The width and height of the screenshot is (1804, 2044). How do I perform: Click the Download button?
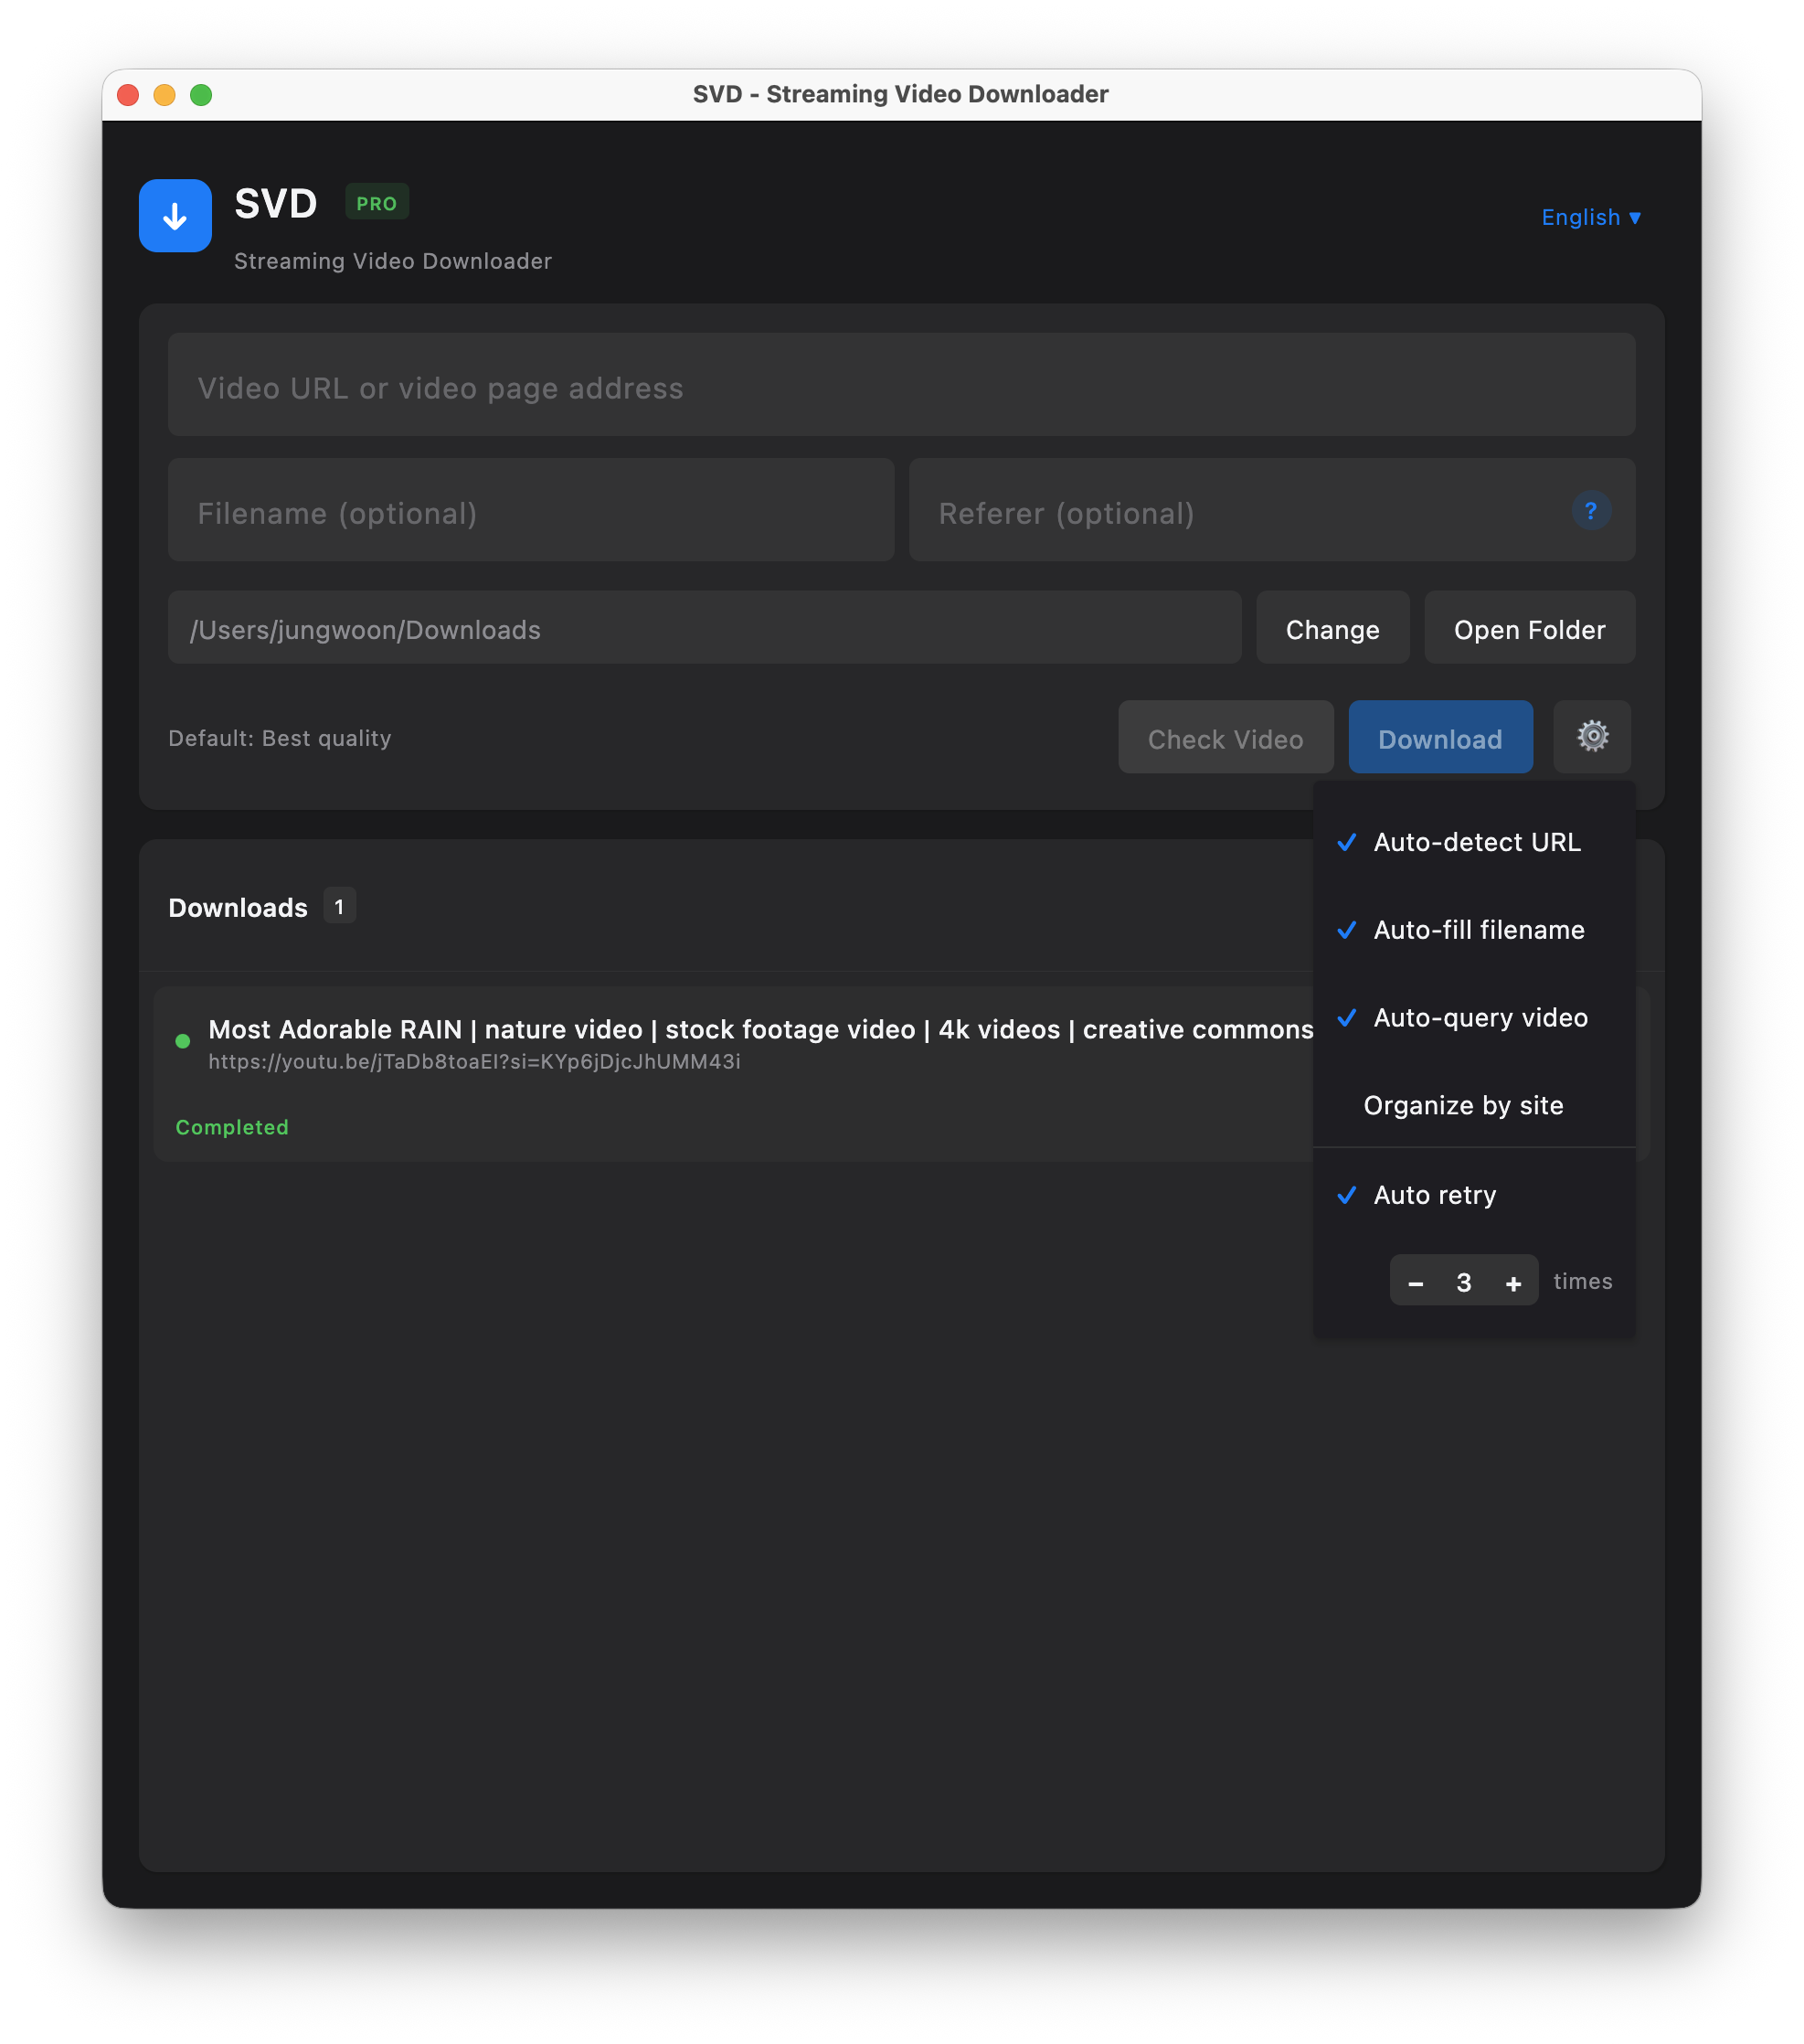1440,738
